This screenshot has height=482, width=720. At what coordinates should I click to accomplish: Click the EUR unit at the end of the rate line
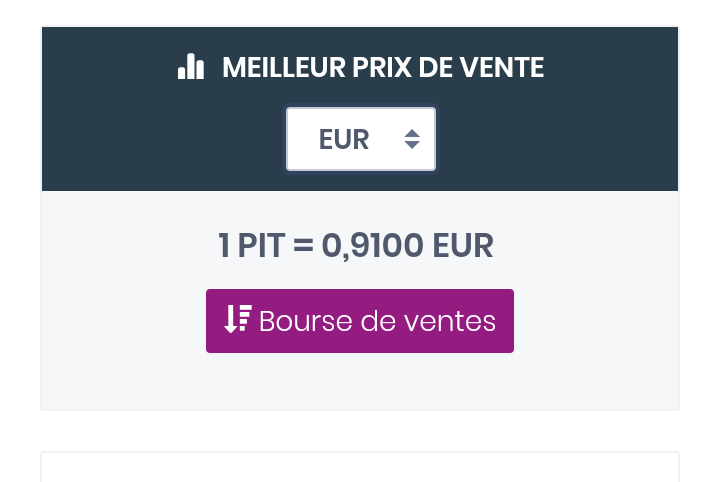pos(463,246)
